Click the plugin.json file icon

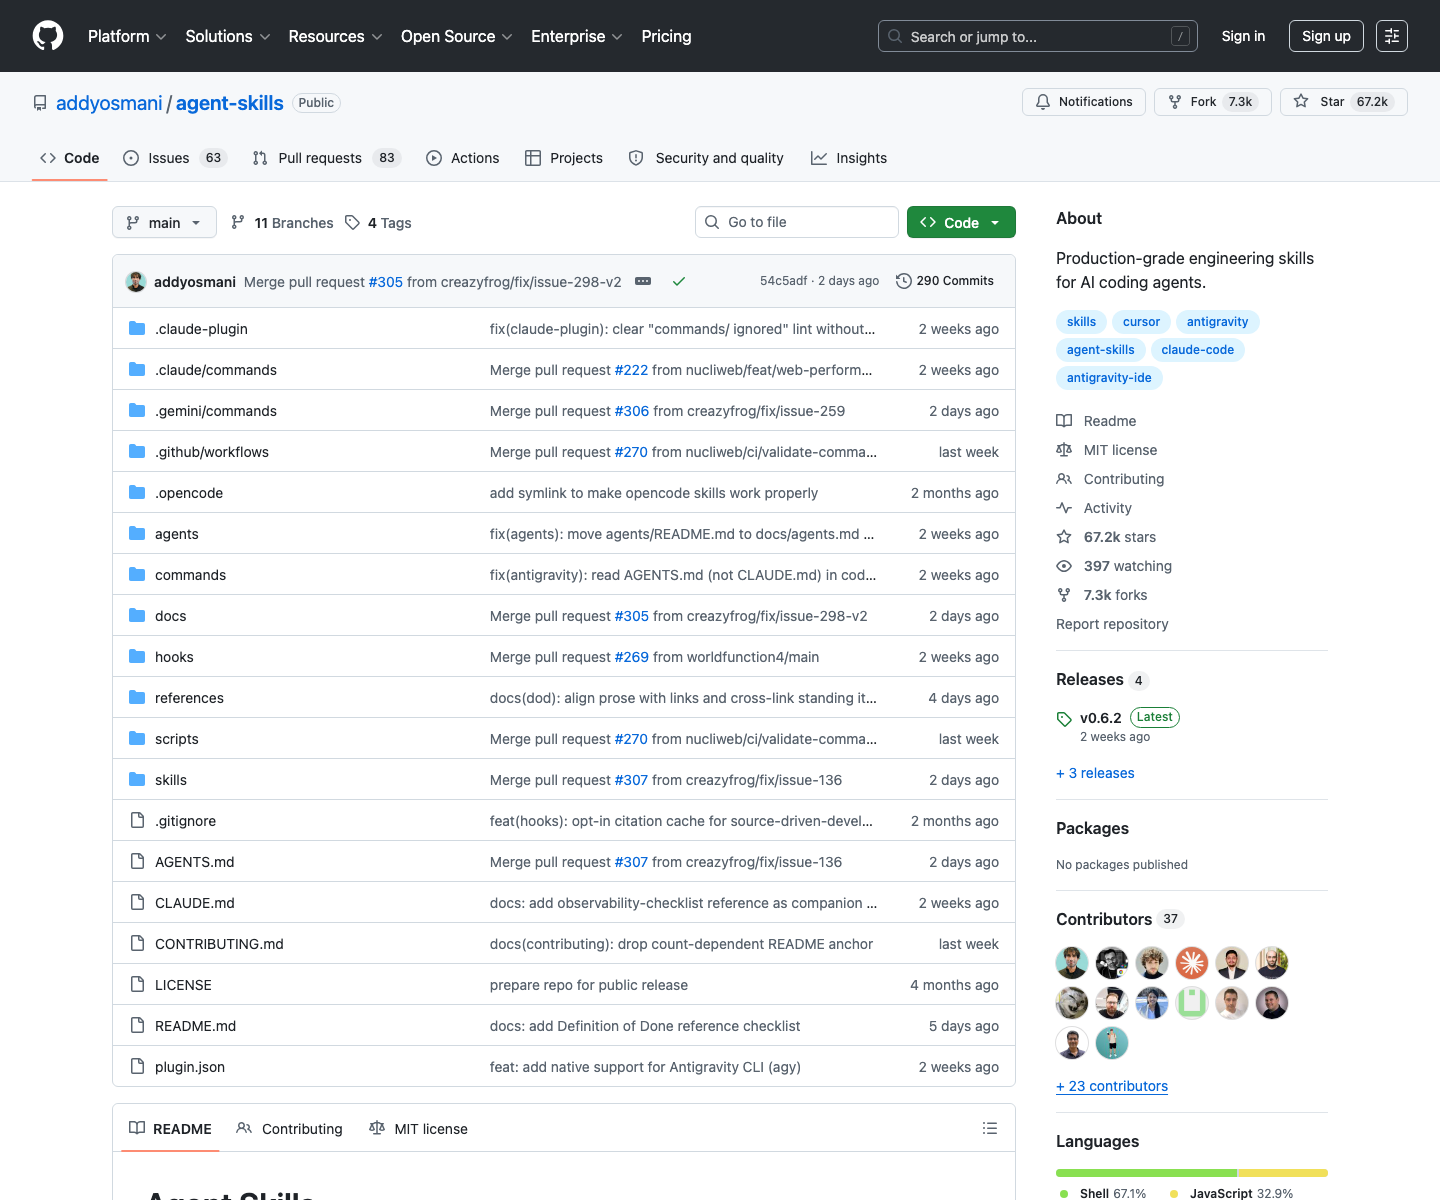[137, 1066]
